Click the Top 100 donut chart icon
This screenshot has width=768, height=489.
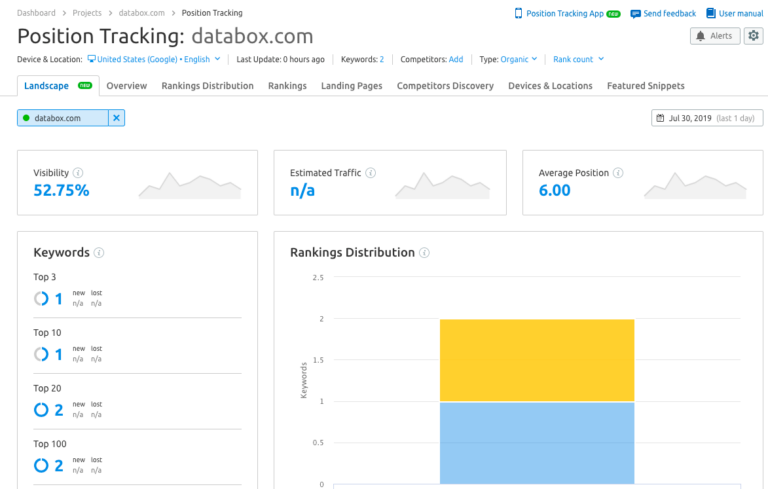click(41, 465)
